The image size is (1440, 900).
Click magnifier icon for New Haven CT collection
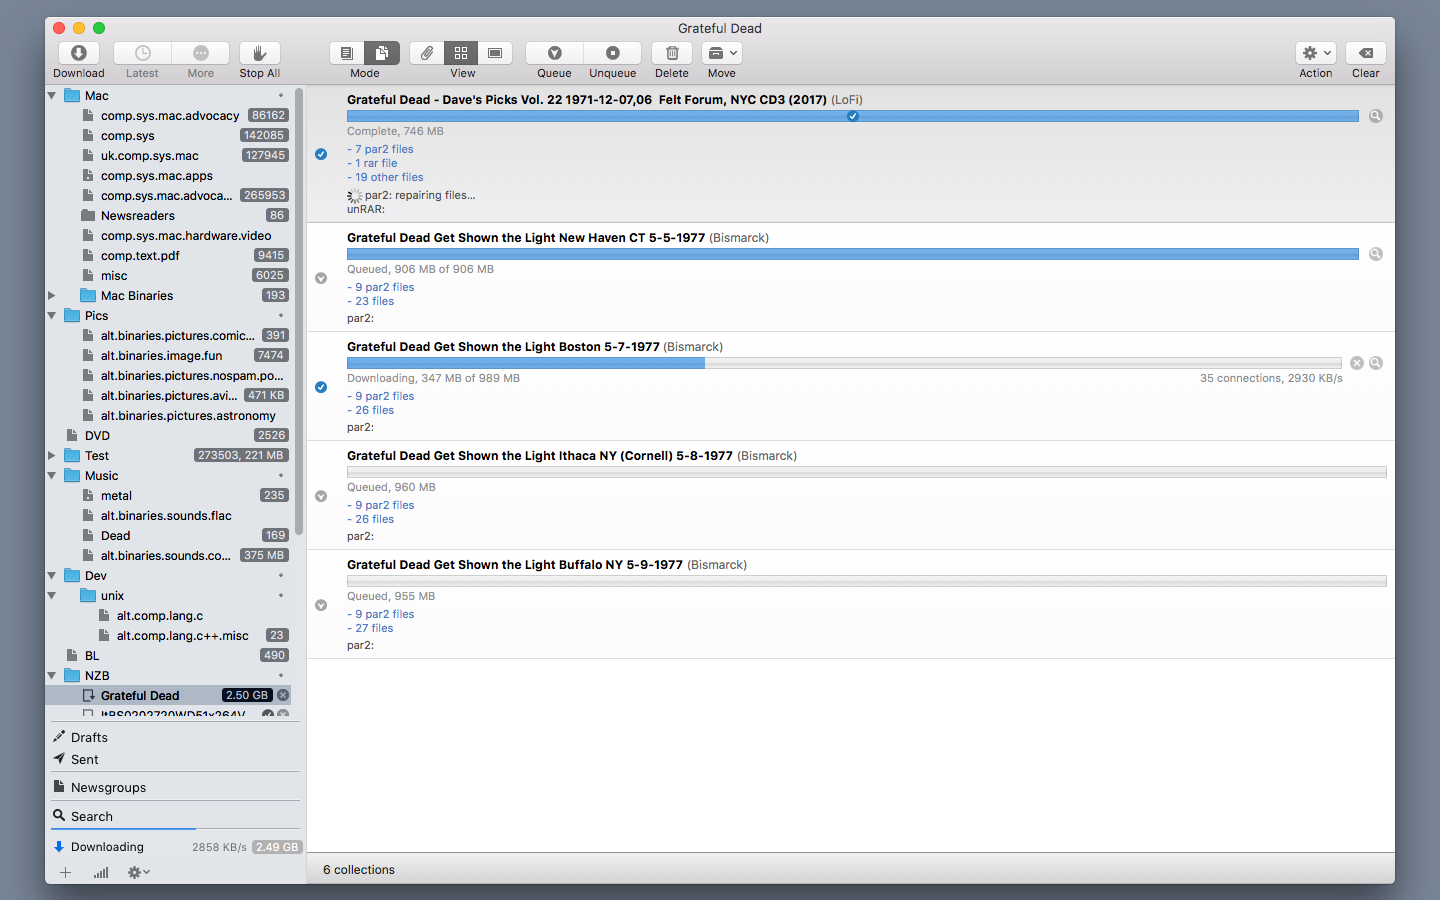tap(1376, 254)
